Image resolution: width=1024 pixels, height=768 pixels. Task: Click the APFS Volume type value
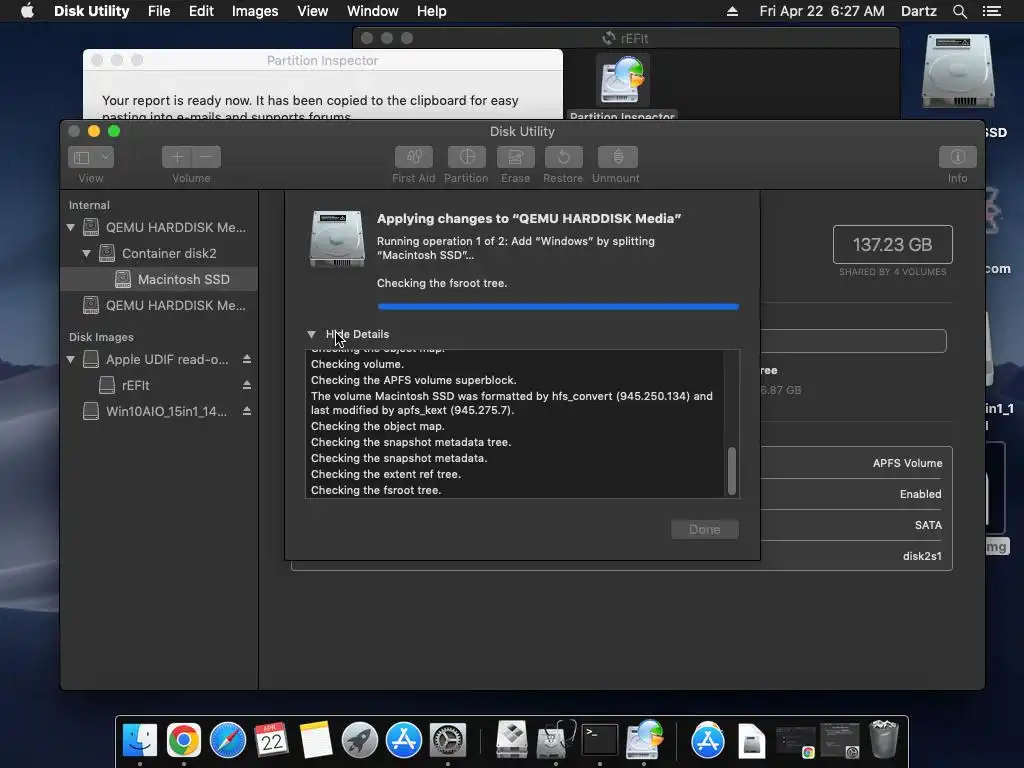tap(908, 463)
